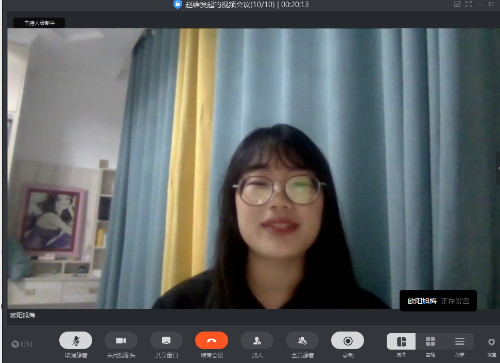Screen dimensions: 500x363
Task: Open the settings gear icon
Action: click(491, 342)
